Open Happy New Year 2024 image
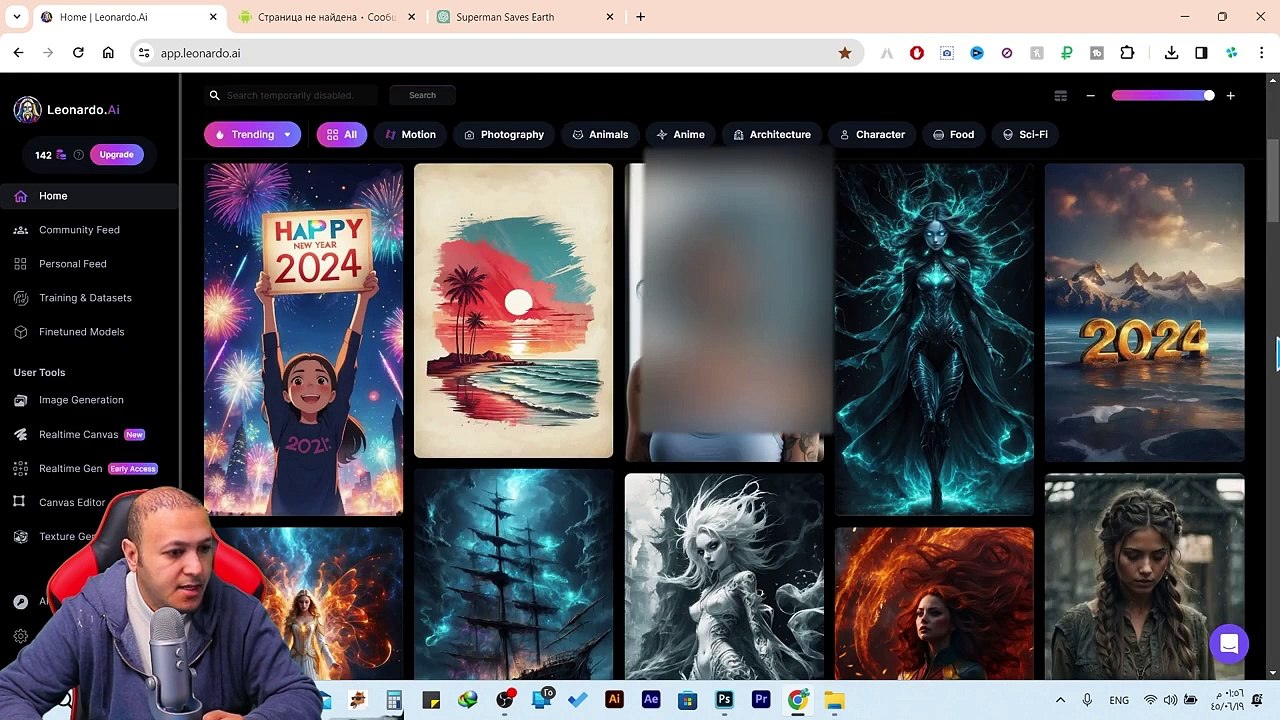The width and height of the screenshot is (1280, 720). coord(304,340)
